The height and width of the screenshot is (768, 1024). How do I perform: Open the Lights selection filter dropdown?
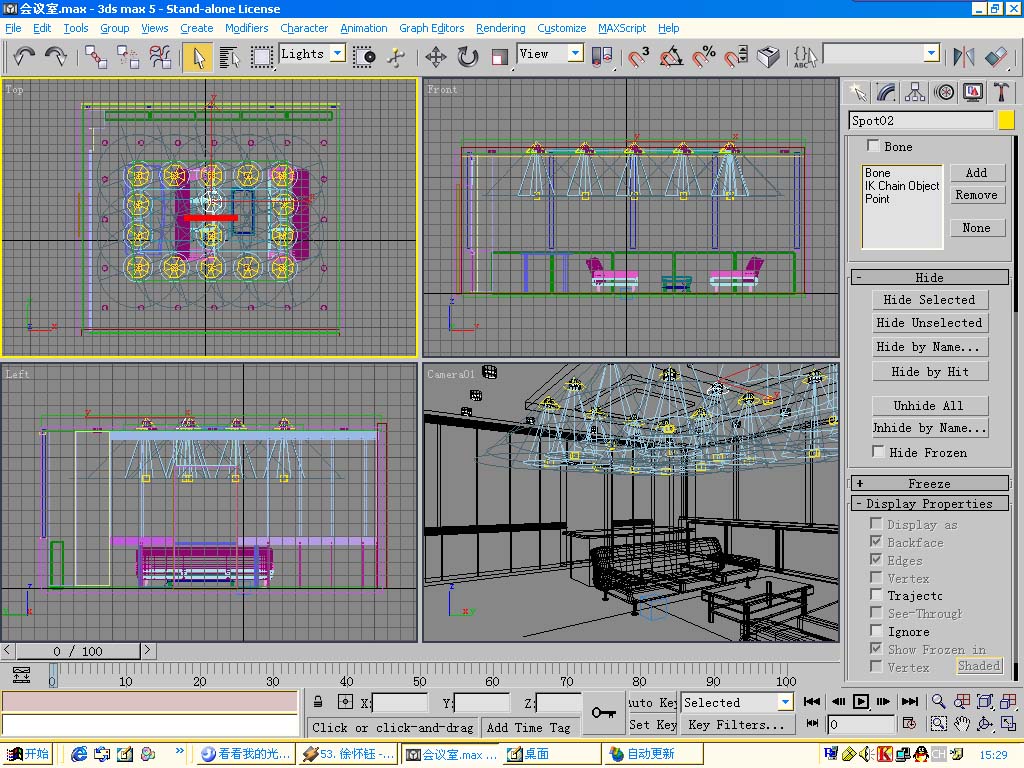pyautogui.click(x=337, y=54)
